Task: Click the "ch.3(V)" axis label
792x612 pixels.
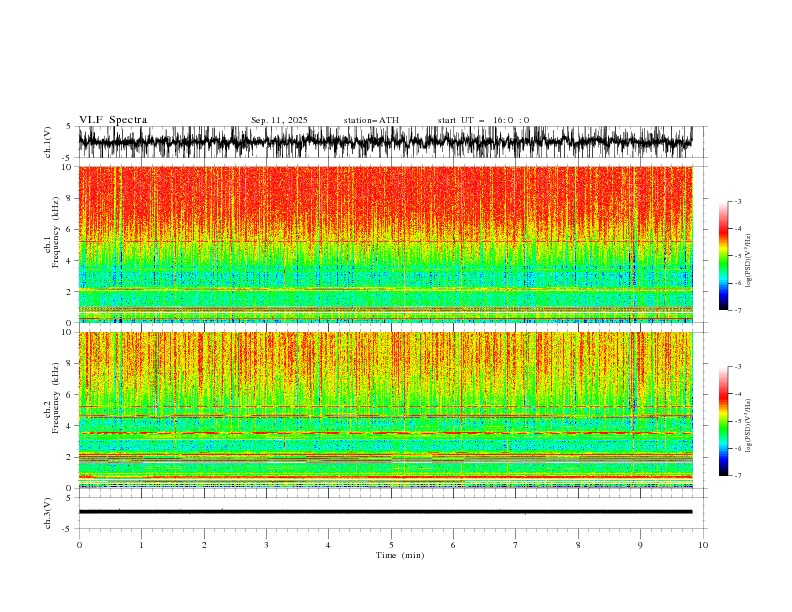Action: pos(48,513)
